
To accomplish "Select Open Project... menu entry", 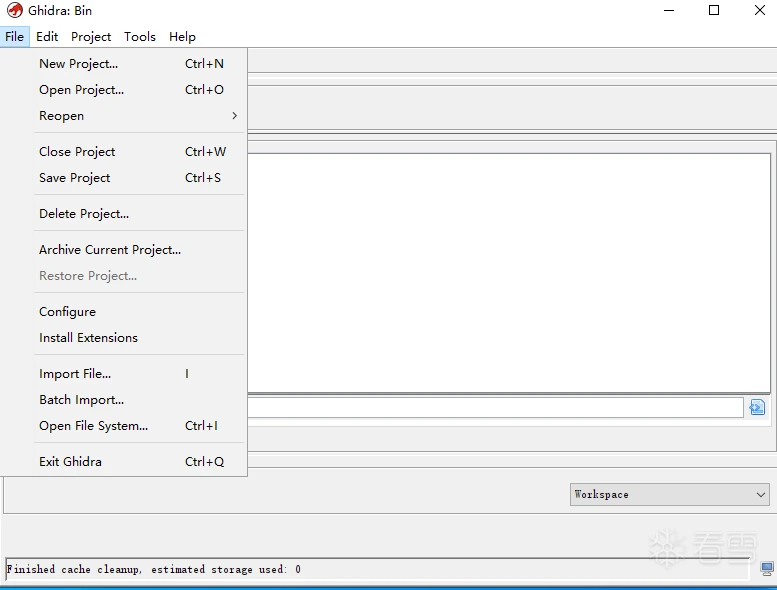I will pyautogui.click(x=81, y=90).
